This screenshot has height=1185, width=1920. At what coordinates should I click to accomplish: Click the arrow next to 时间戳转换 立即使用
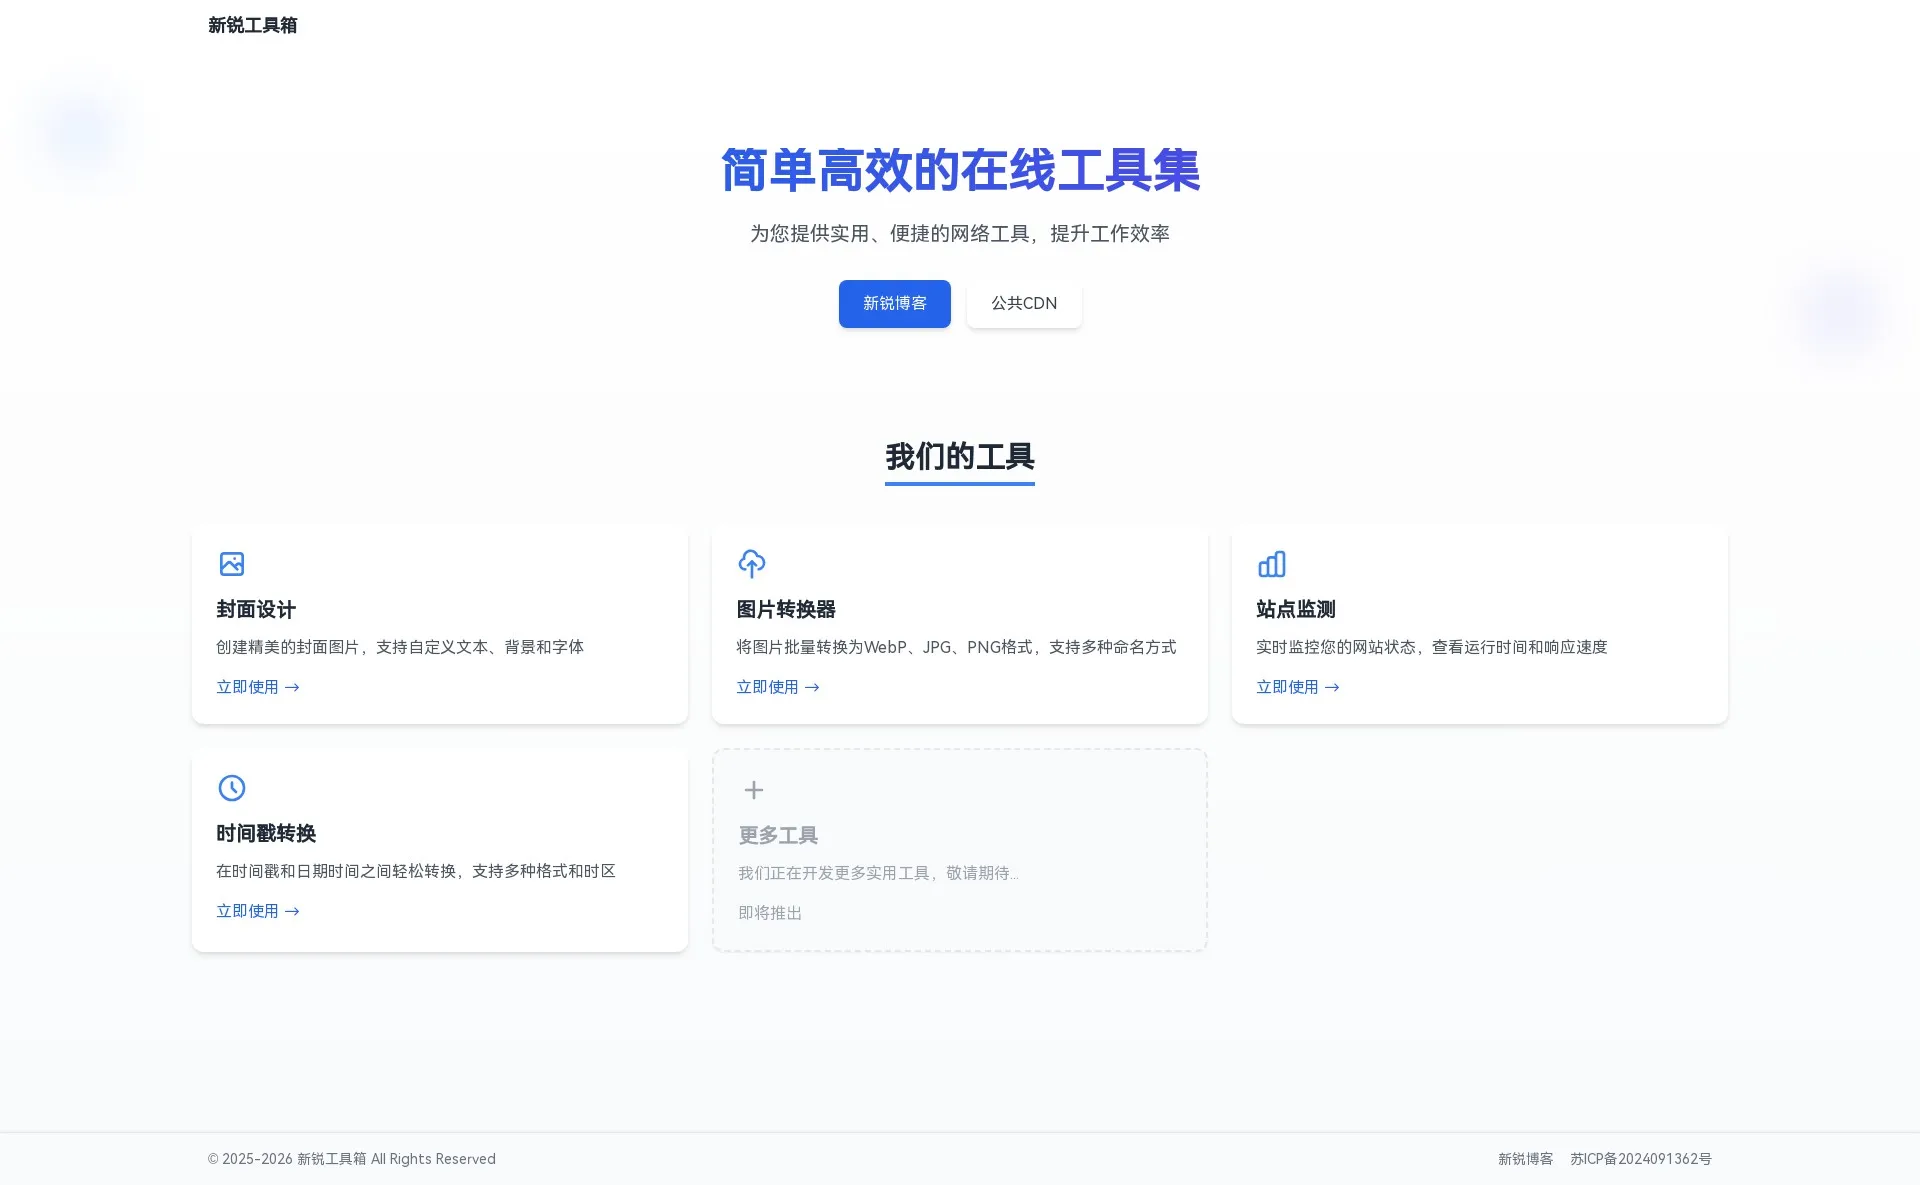(292, 912)
